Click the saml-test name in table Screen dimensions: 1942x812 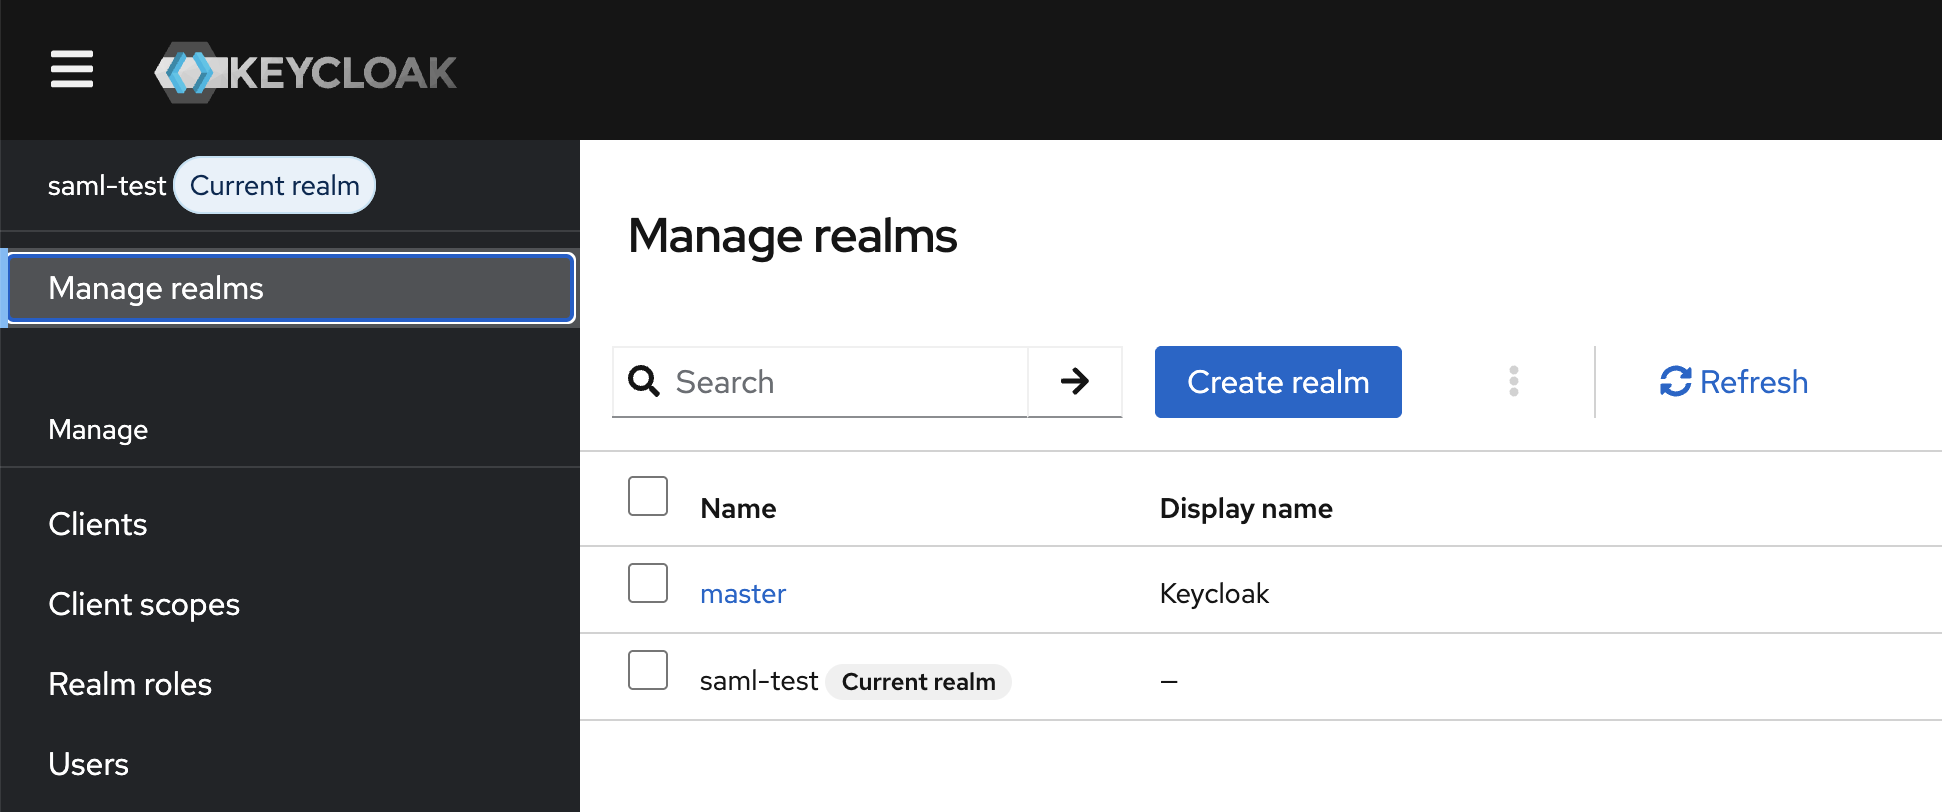(x=759, y=681)
